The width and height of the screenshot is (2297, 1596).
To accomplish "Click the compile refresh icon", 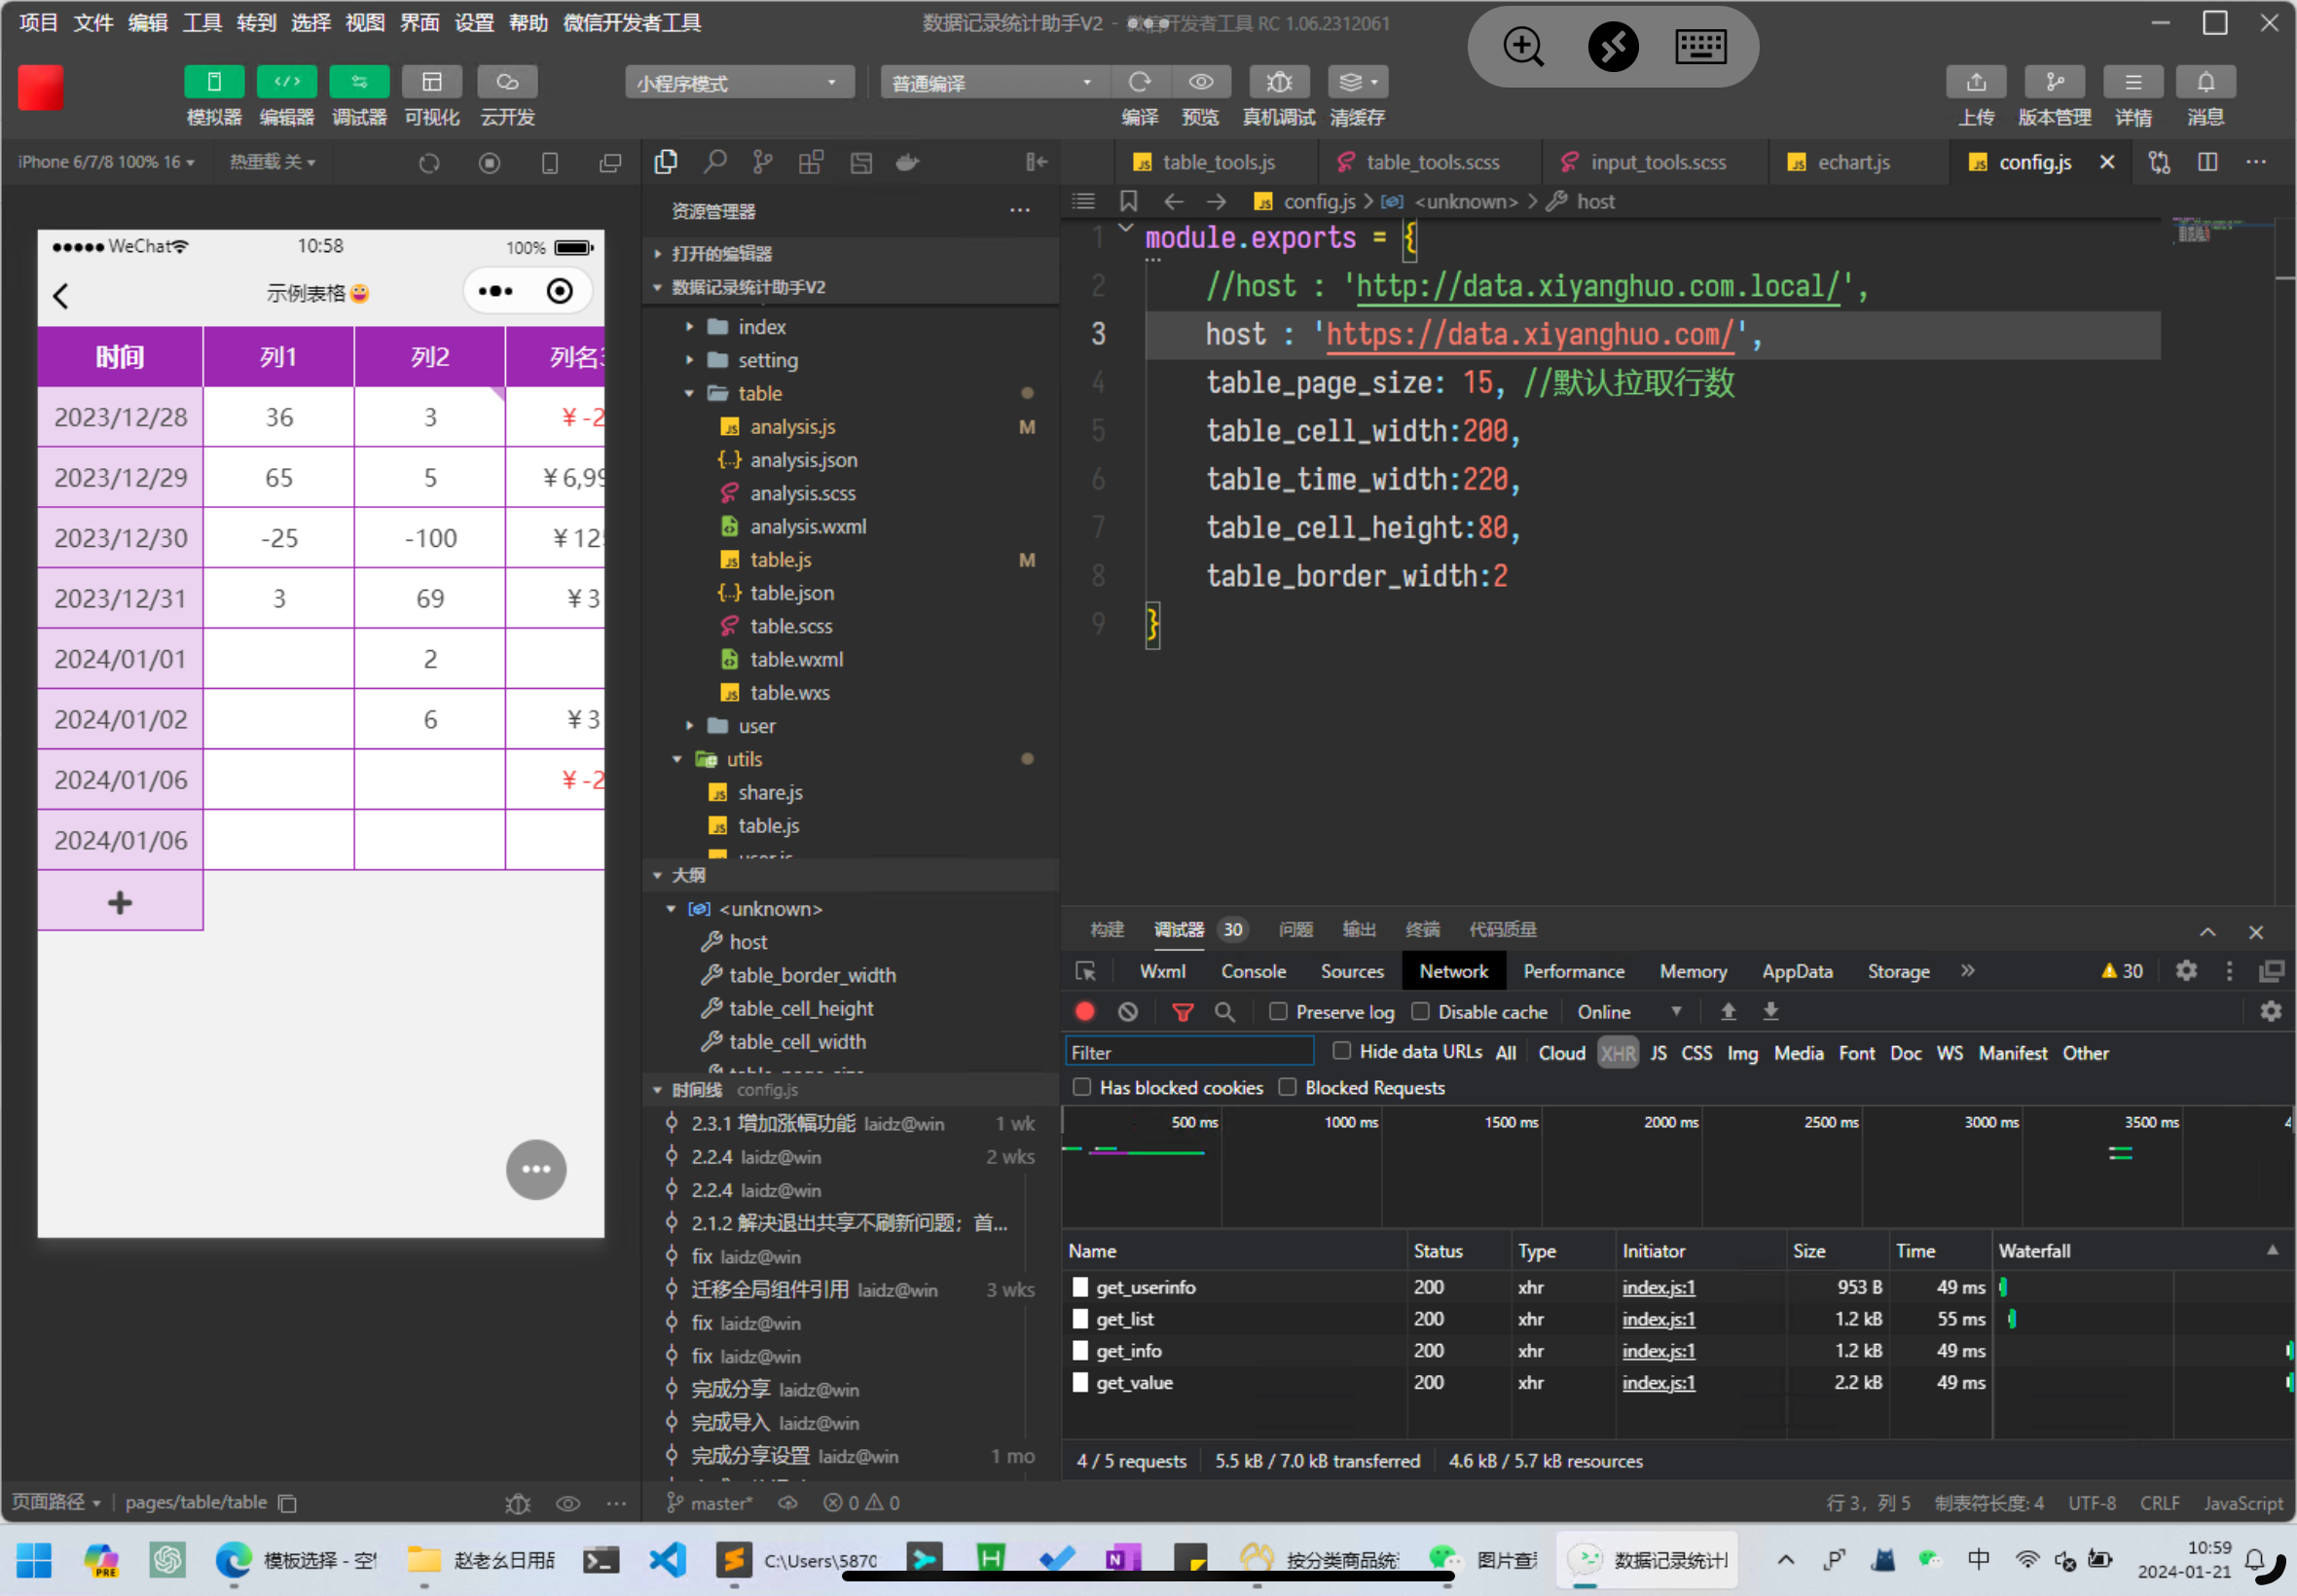I will [x=1139, y=83].
